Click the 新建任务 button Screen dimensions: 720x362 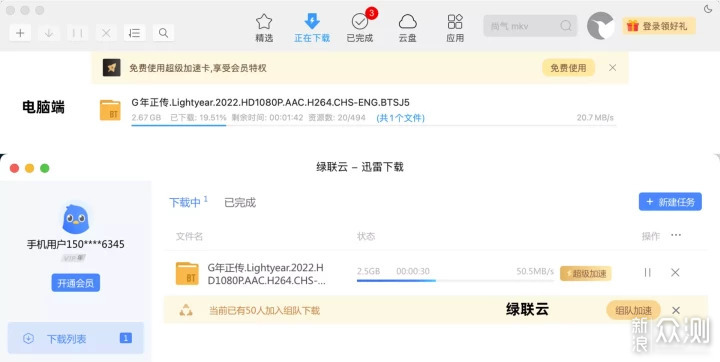(x=670, y=202)
